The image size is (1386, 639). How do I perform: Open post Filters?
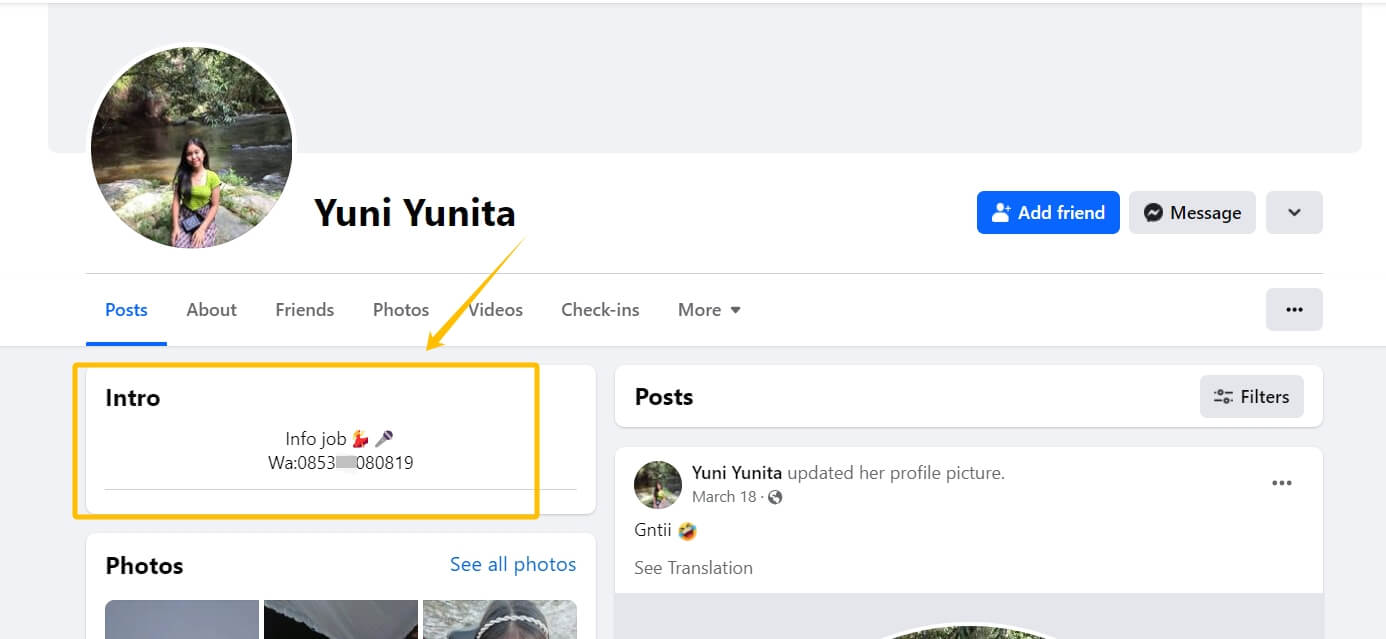click(1252, 397)
